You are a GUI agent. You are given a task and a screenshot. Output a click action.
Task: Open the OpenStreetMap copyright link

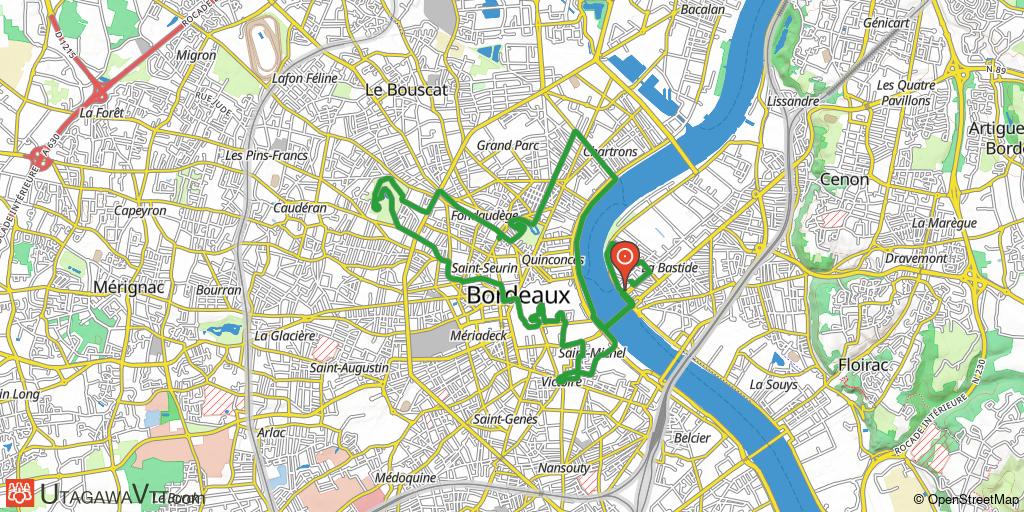[968, 500]
